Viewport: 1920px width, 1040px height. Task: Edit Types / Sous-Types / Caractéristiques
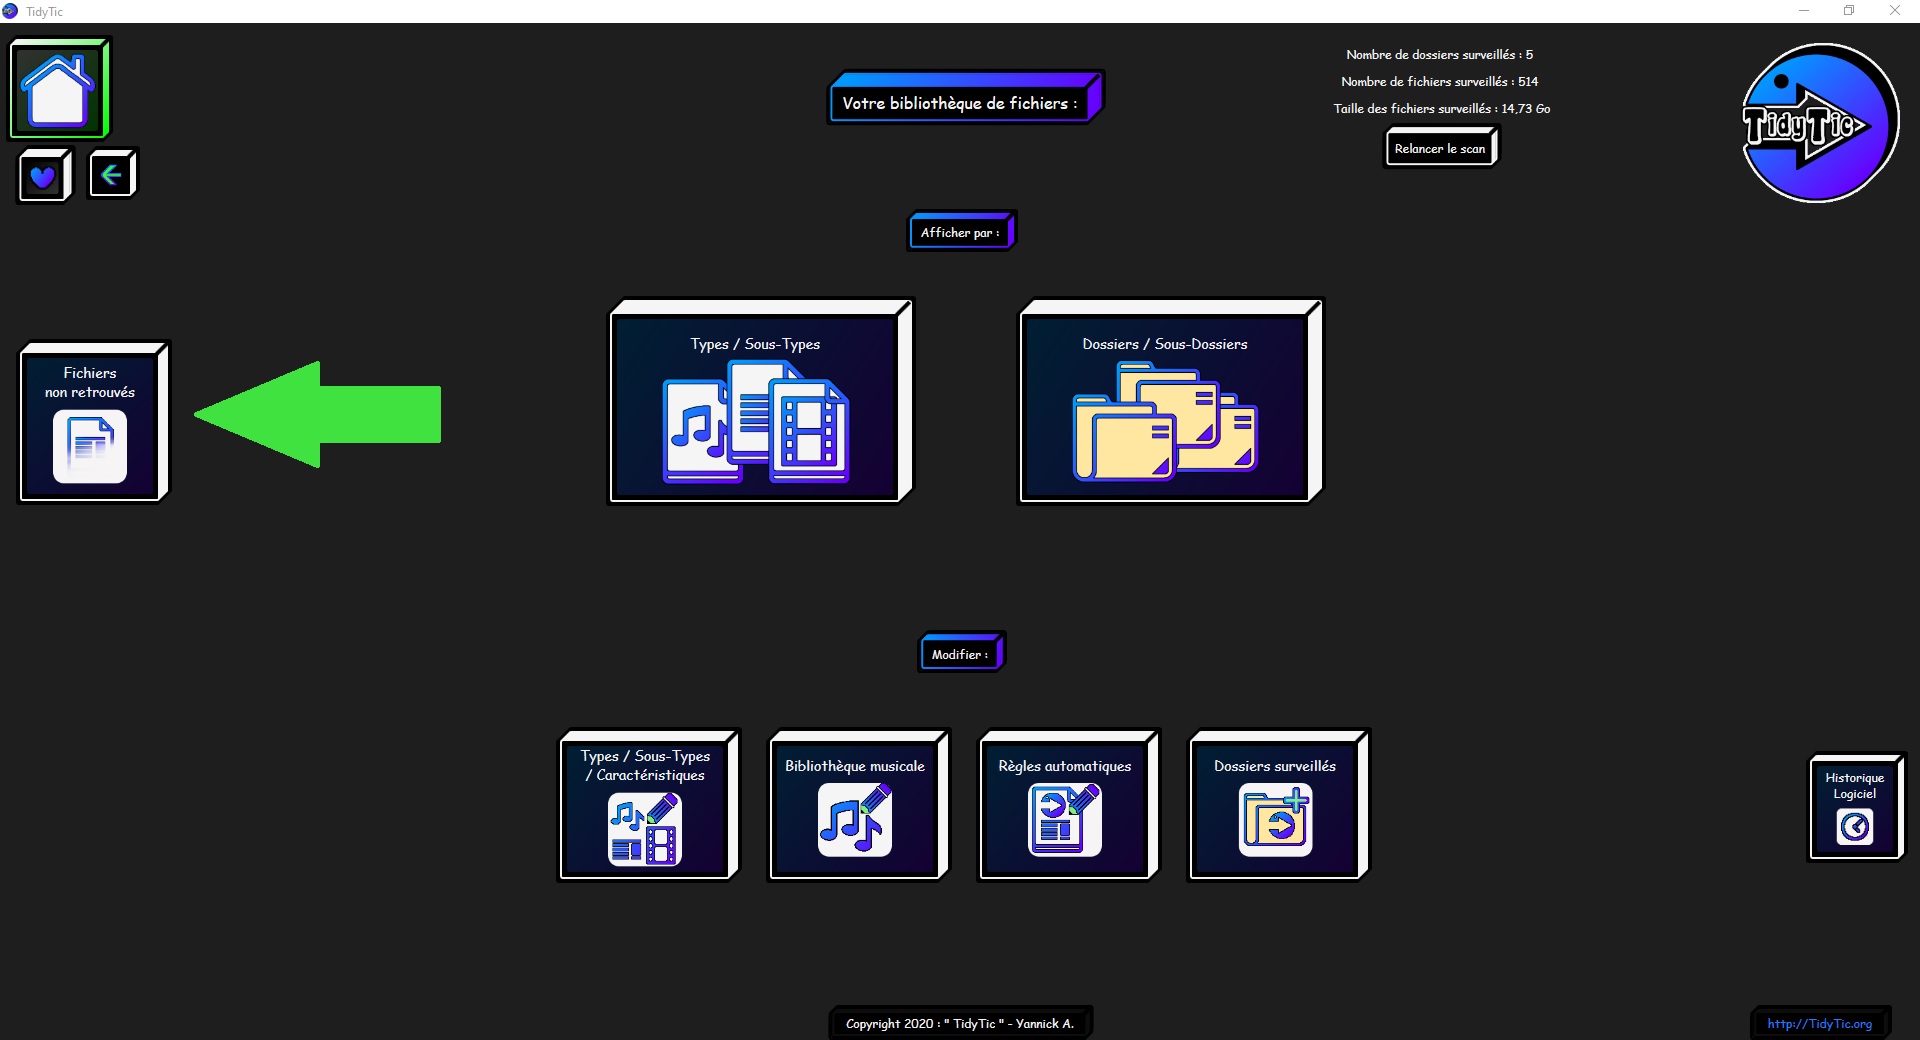tap(648, 806)
